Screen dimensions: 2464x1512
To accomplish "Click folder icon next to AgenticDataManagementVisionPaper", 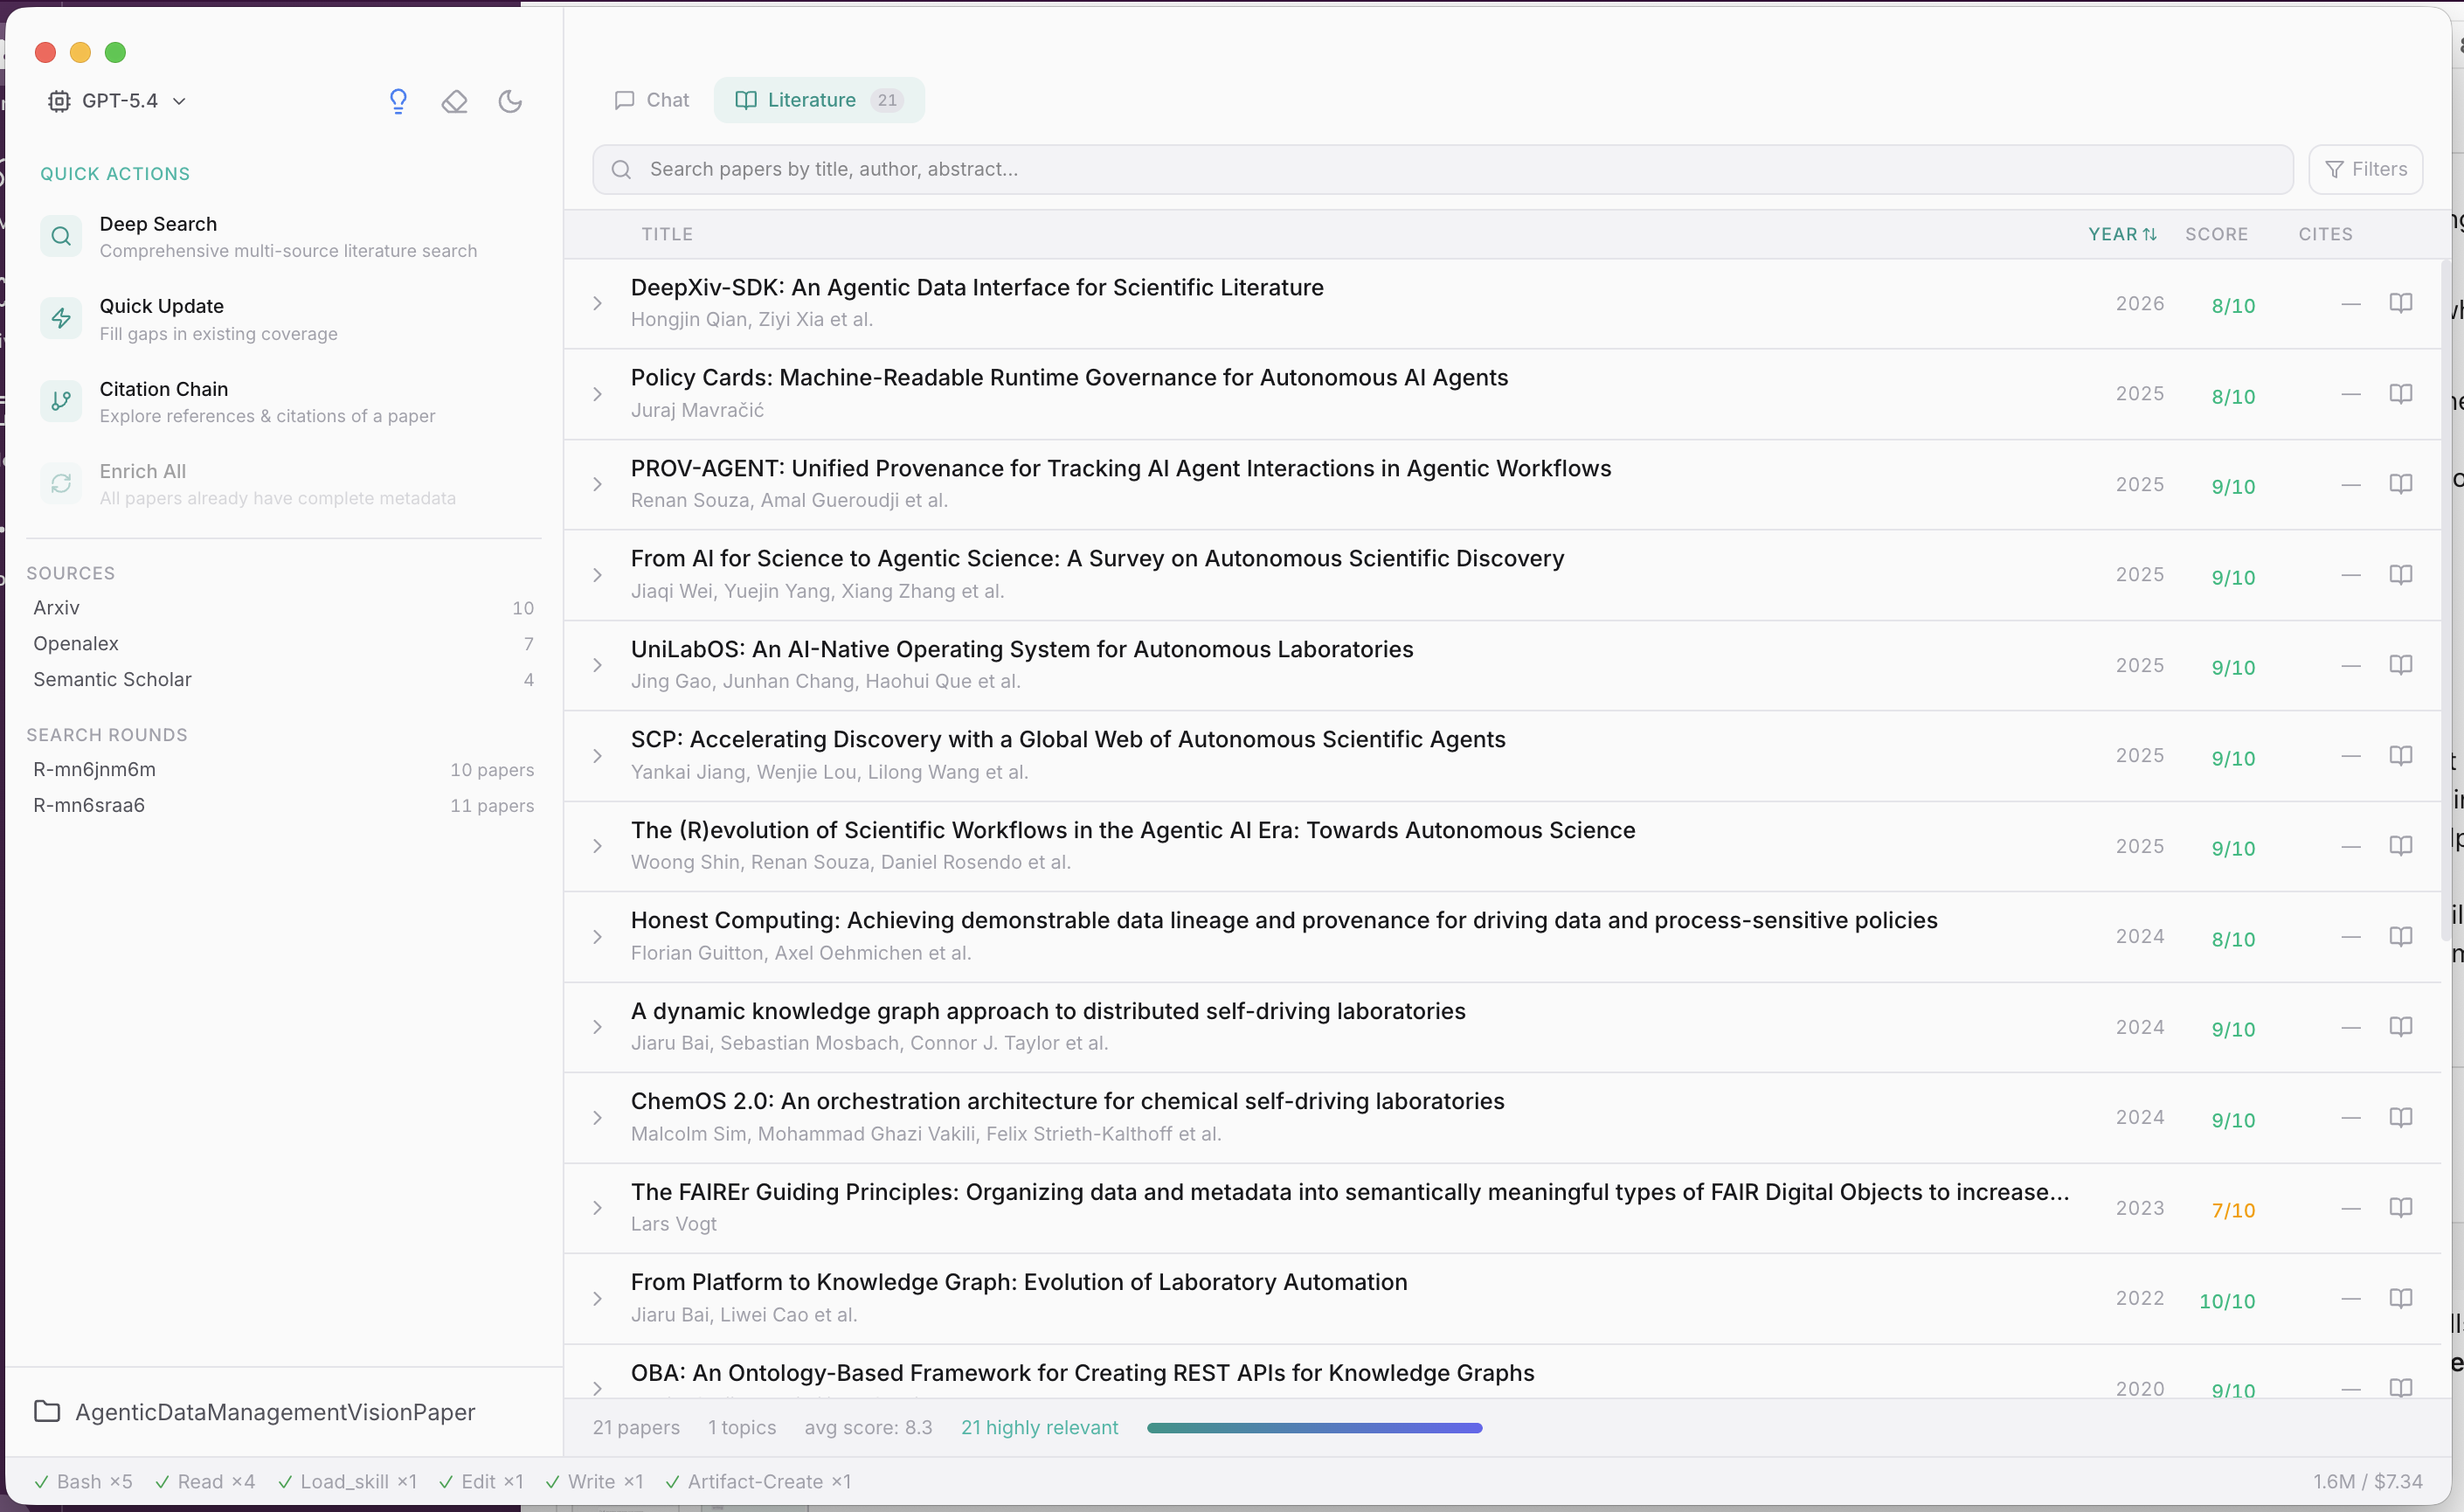I will click(x=46, y=1411).
